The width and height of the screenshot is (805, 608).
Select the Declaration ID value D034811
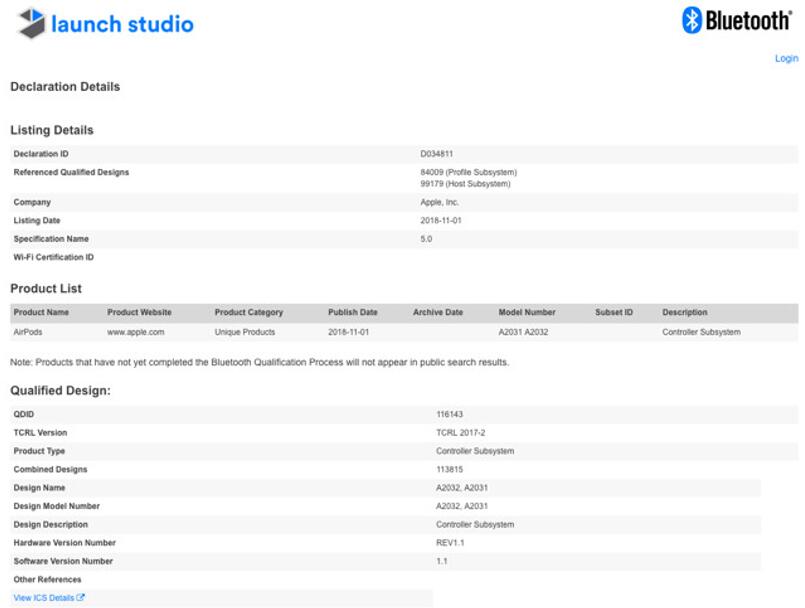(x=436, y=154)
